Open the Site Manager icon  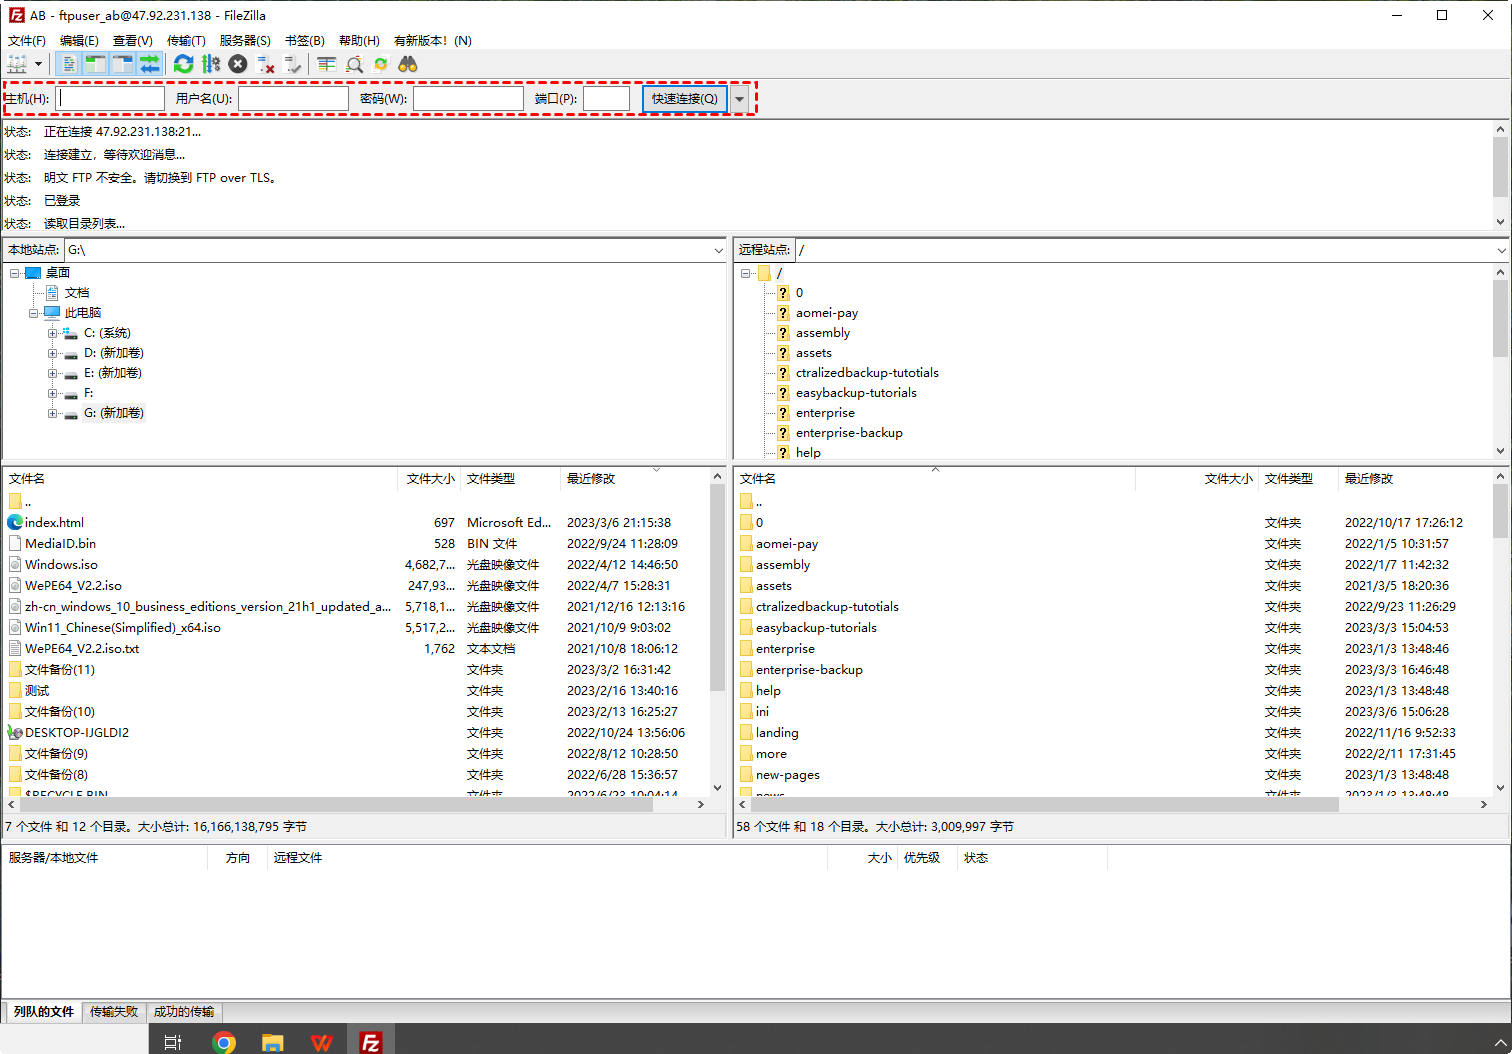click(17, 64)
